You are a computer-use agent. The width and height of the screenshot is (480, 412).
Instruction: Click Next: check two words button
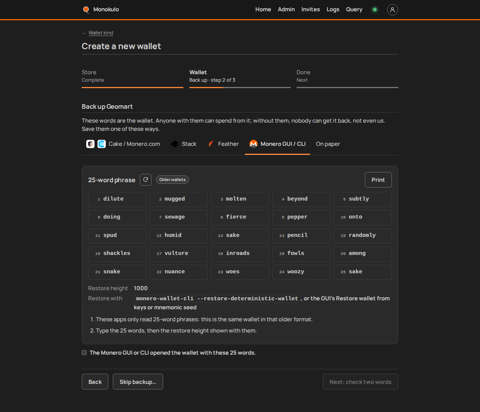point(360,382)
